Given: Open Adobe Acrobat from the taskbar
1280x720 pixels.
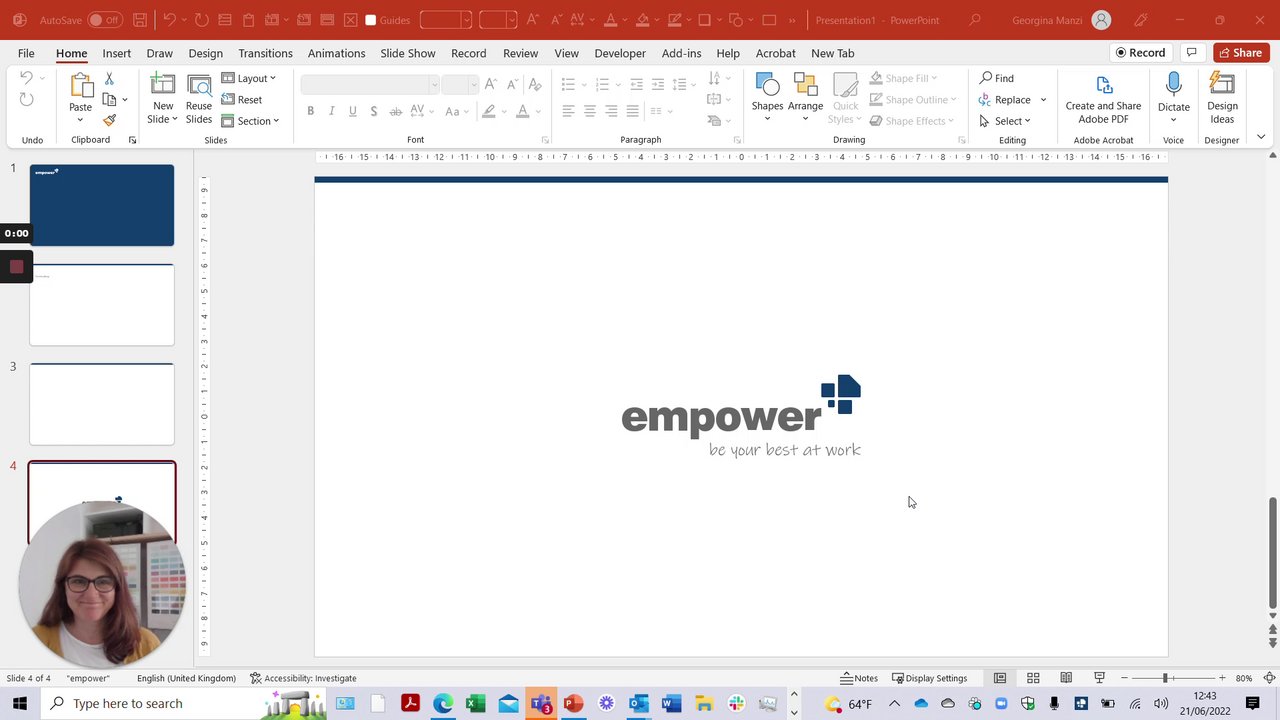Looking at the screenshot, I should [410, 704].
